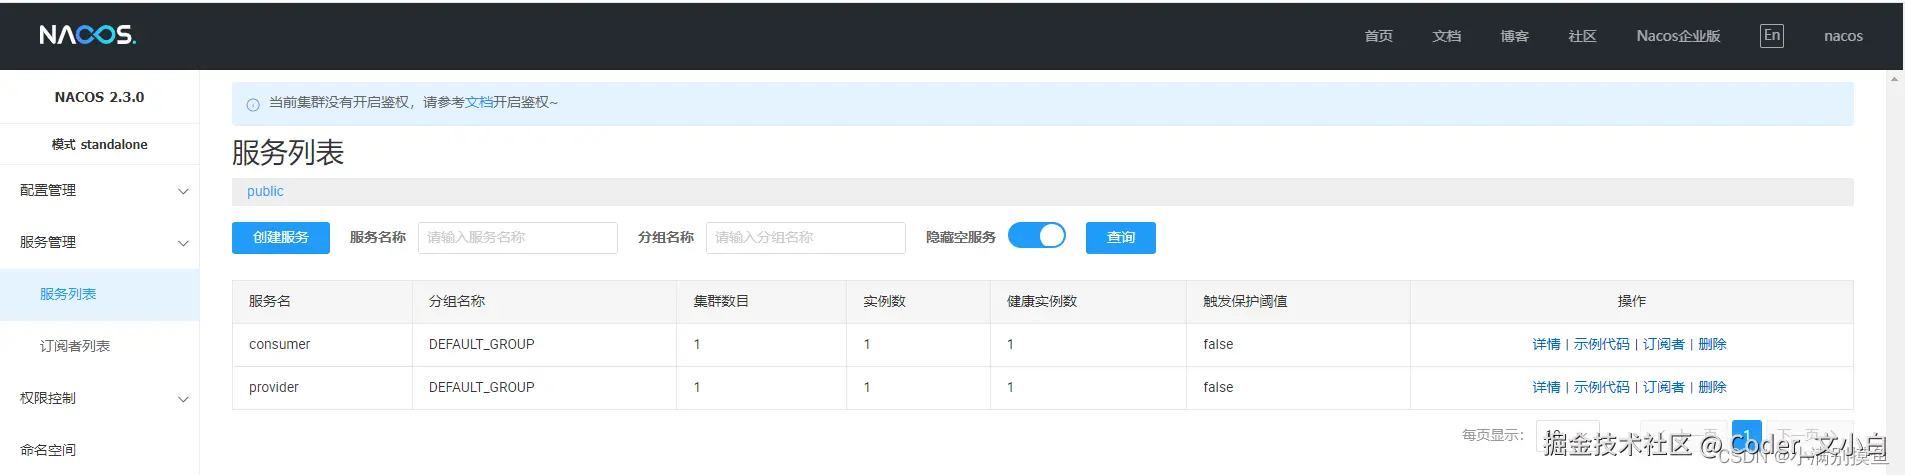Screen dimensions: 1905x475
Task: Open 示例代码 for the consumer service
Action: pos(1601,344)
